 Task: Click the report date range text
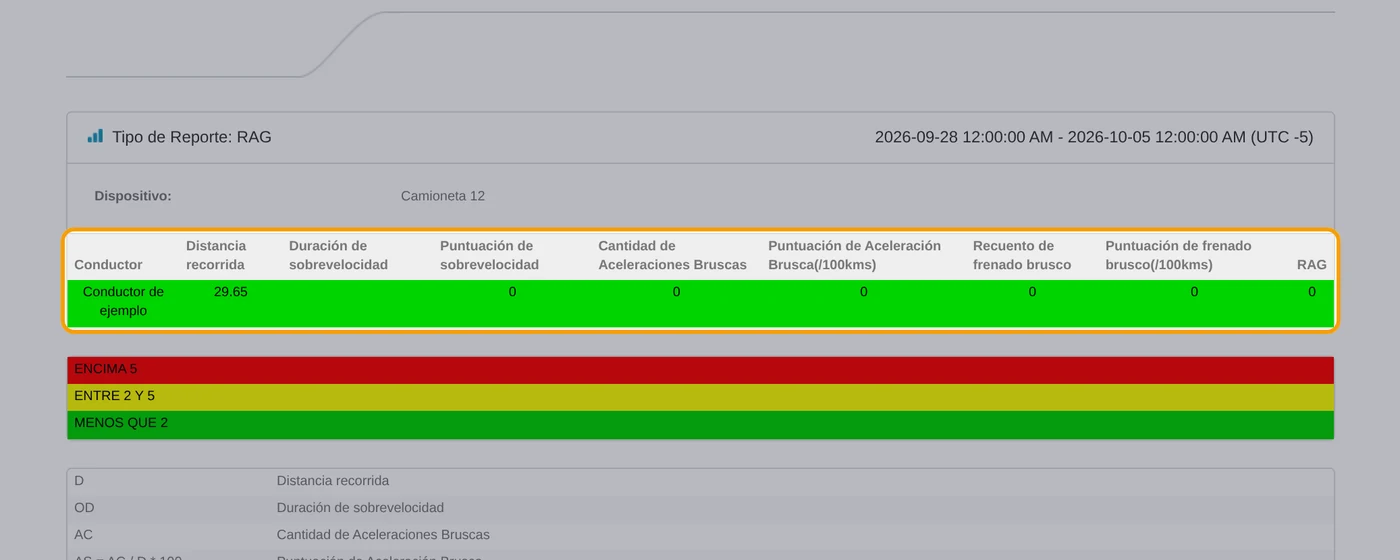click(x=1094, y=137)
